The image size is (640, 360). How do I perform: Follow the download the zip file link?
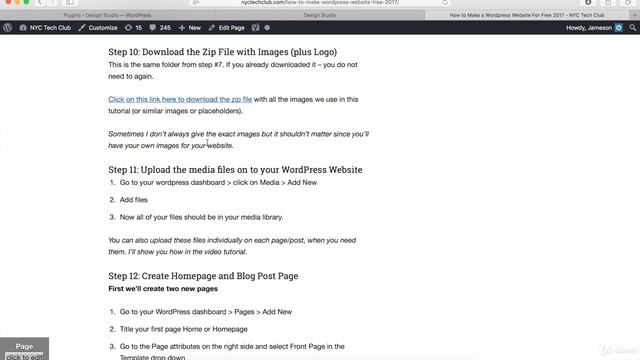[180, 99]
